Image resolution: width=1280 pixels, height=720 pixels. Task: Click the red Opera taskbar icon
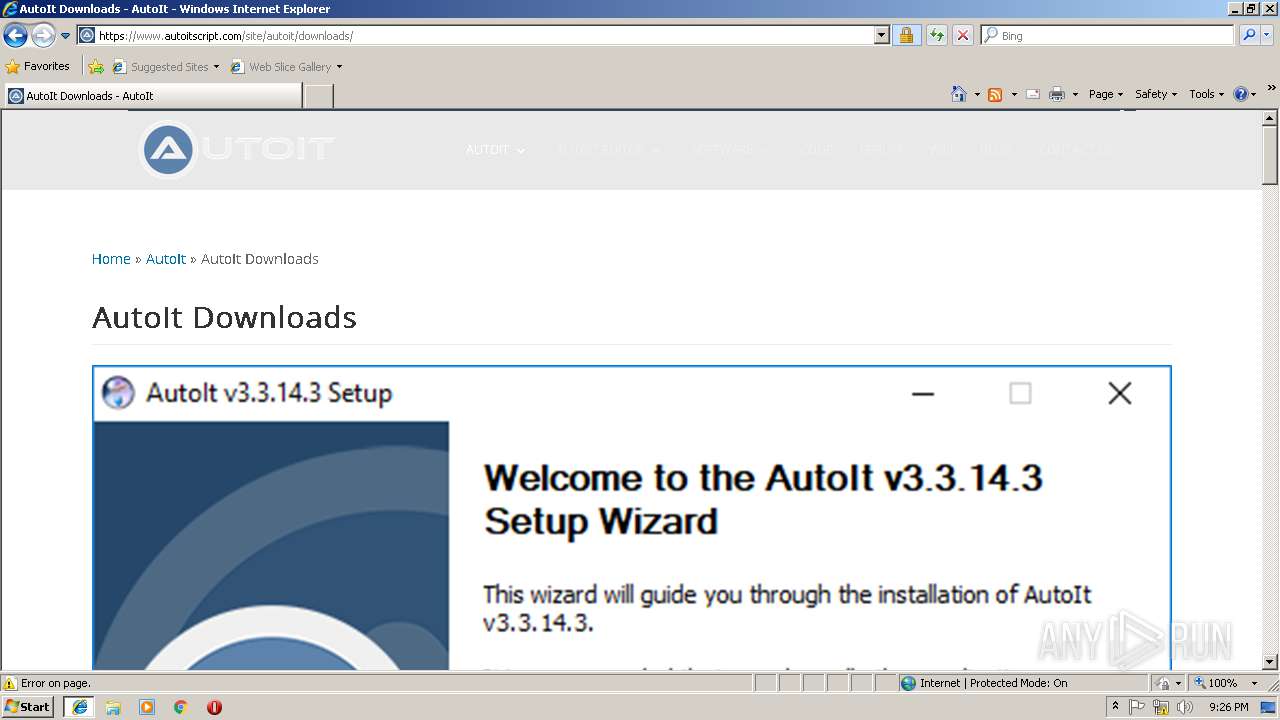(x=214, y=707)
